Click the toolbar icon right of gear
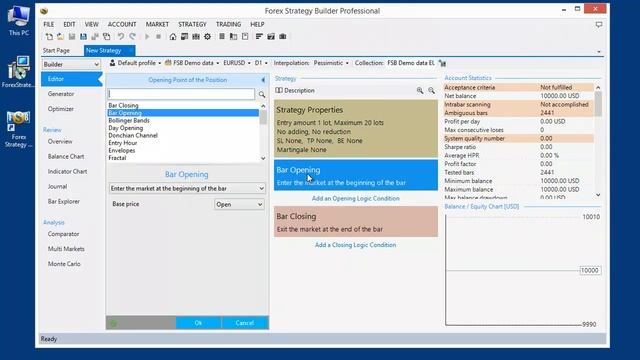The image size is (640, 360). tap(222, 37)
